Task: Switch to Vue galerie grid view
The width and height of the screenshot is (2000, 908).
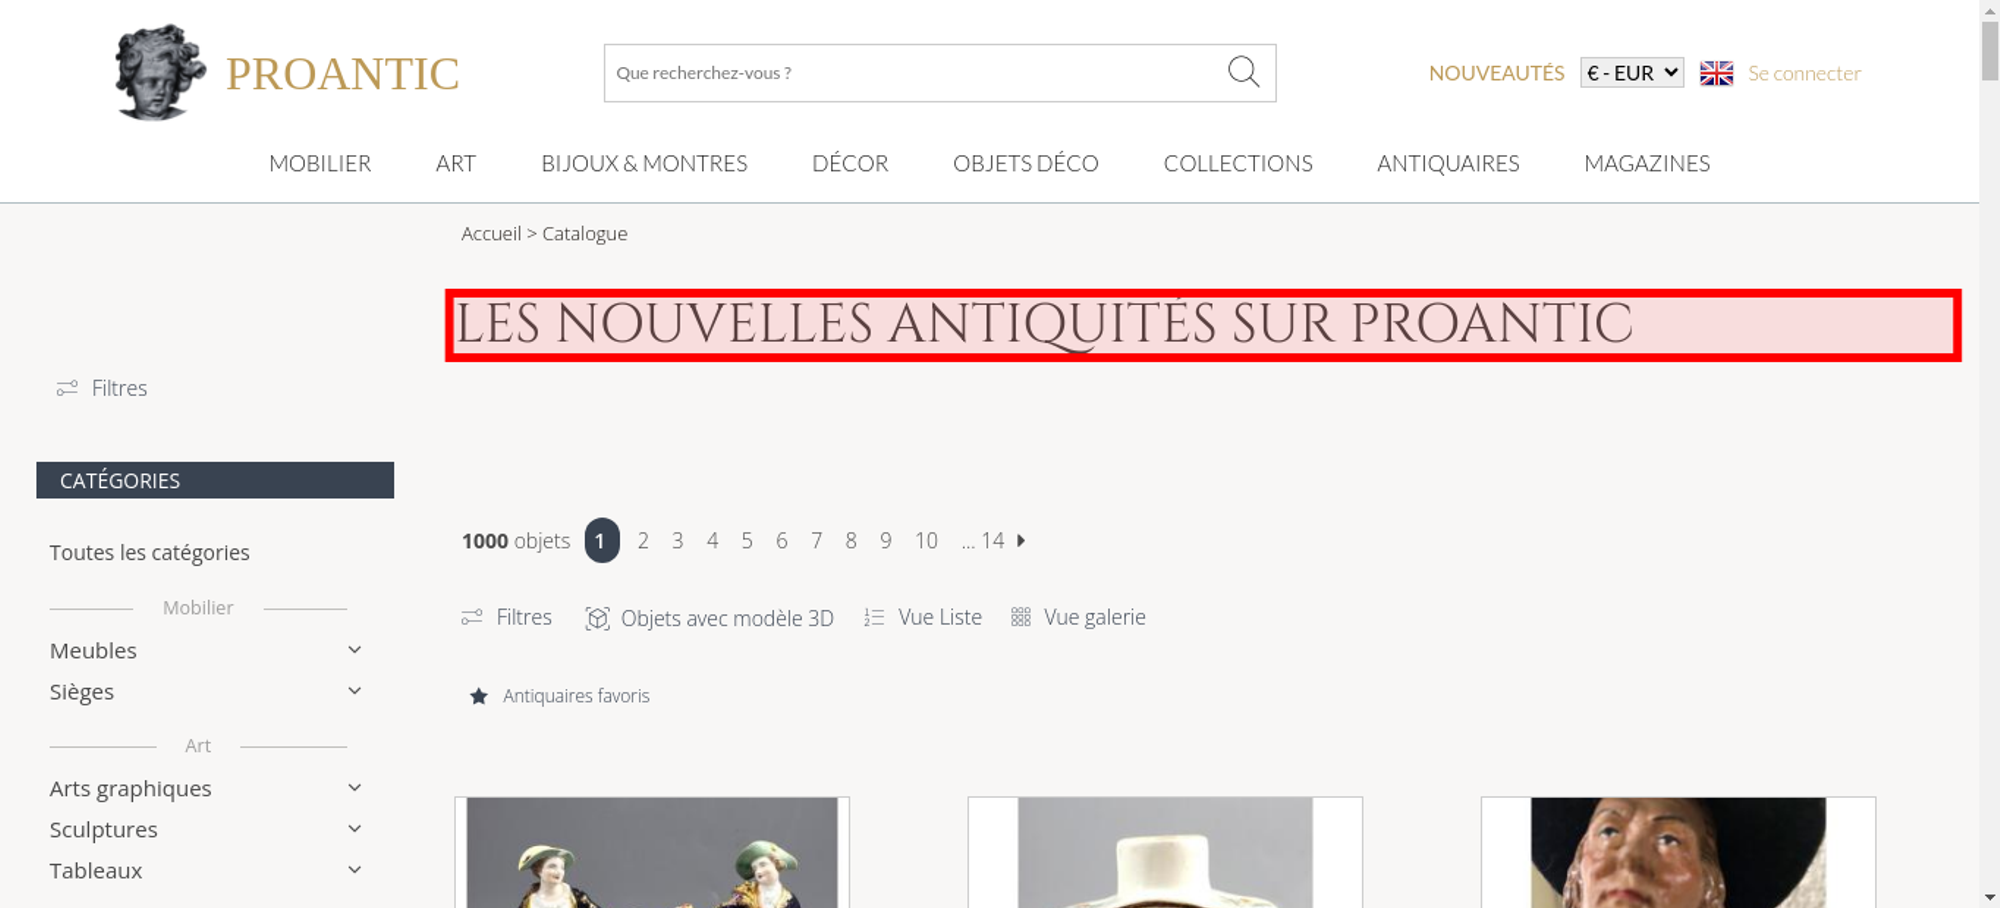Action: pos(1078,617)
